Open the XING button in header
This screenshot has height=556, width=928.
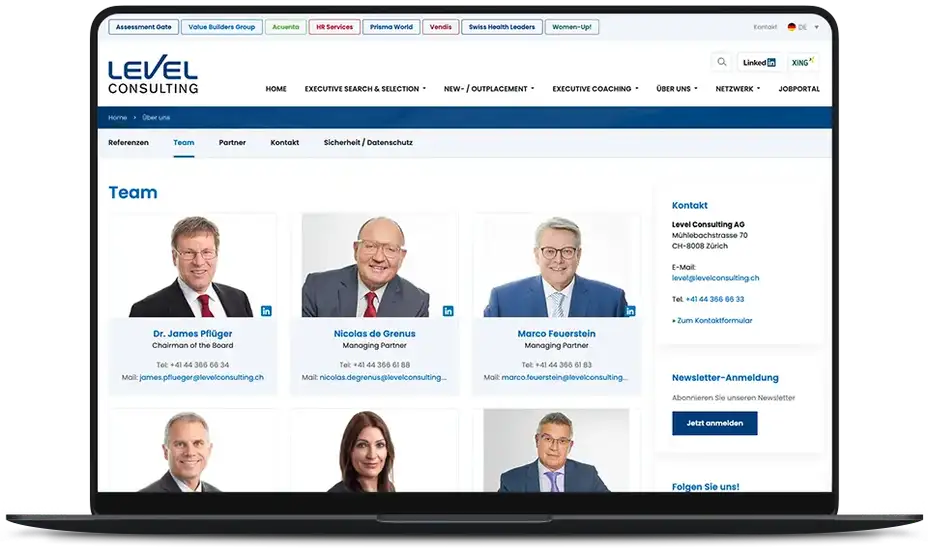(803, 62)
